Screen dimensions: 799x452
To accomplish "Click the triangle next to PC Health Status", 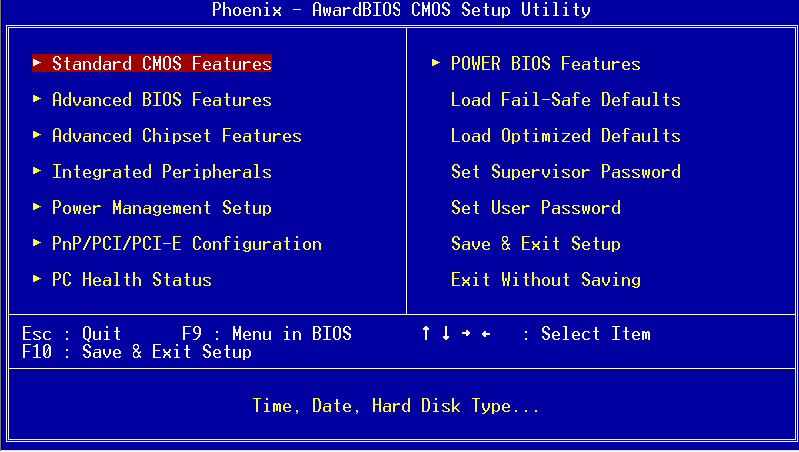I will 37,280.
